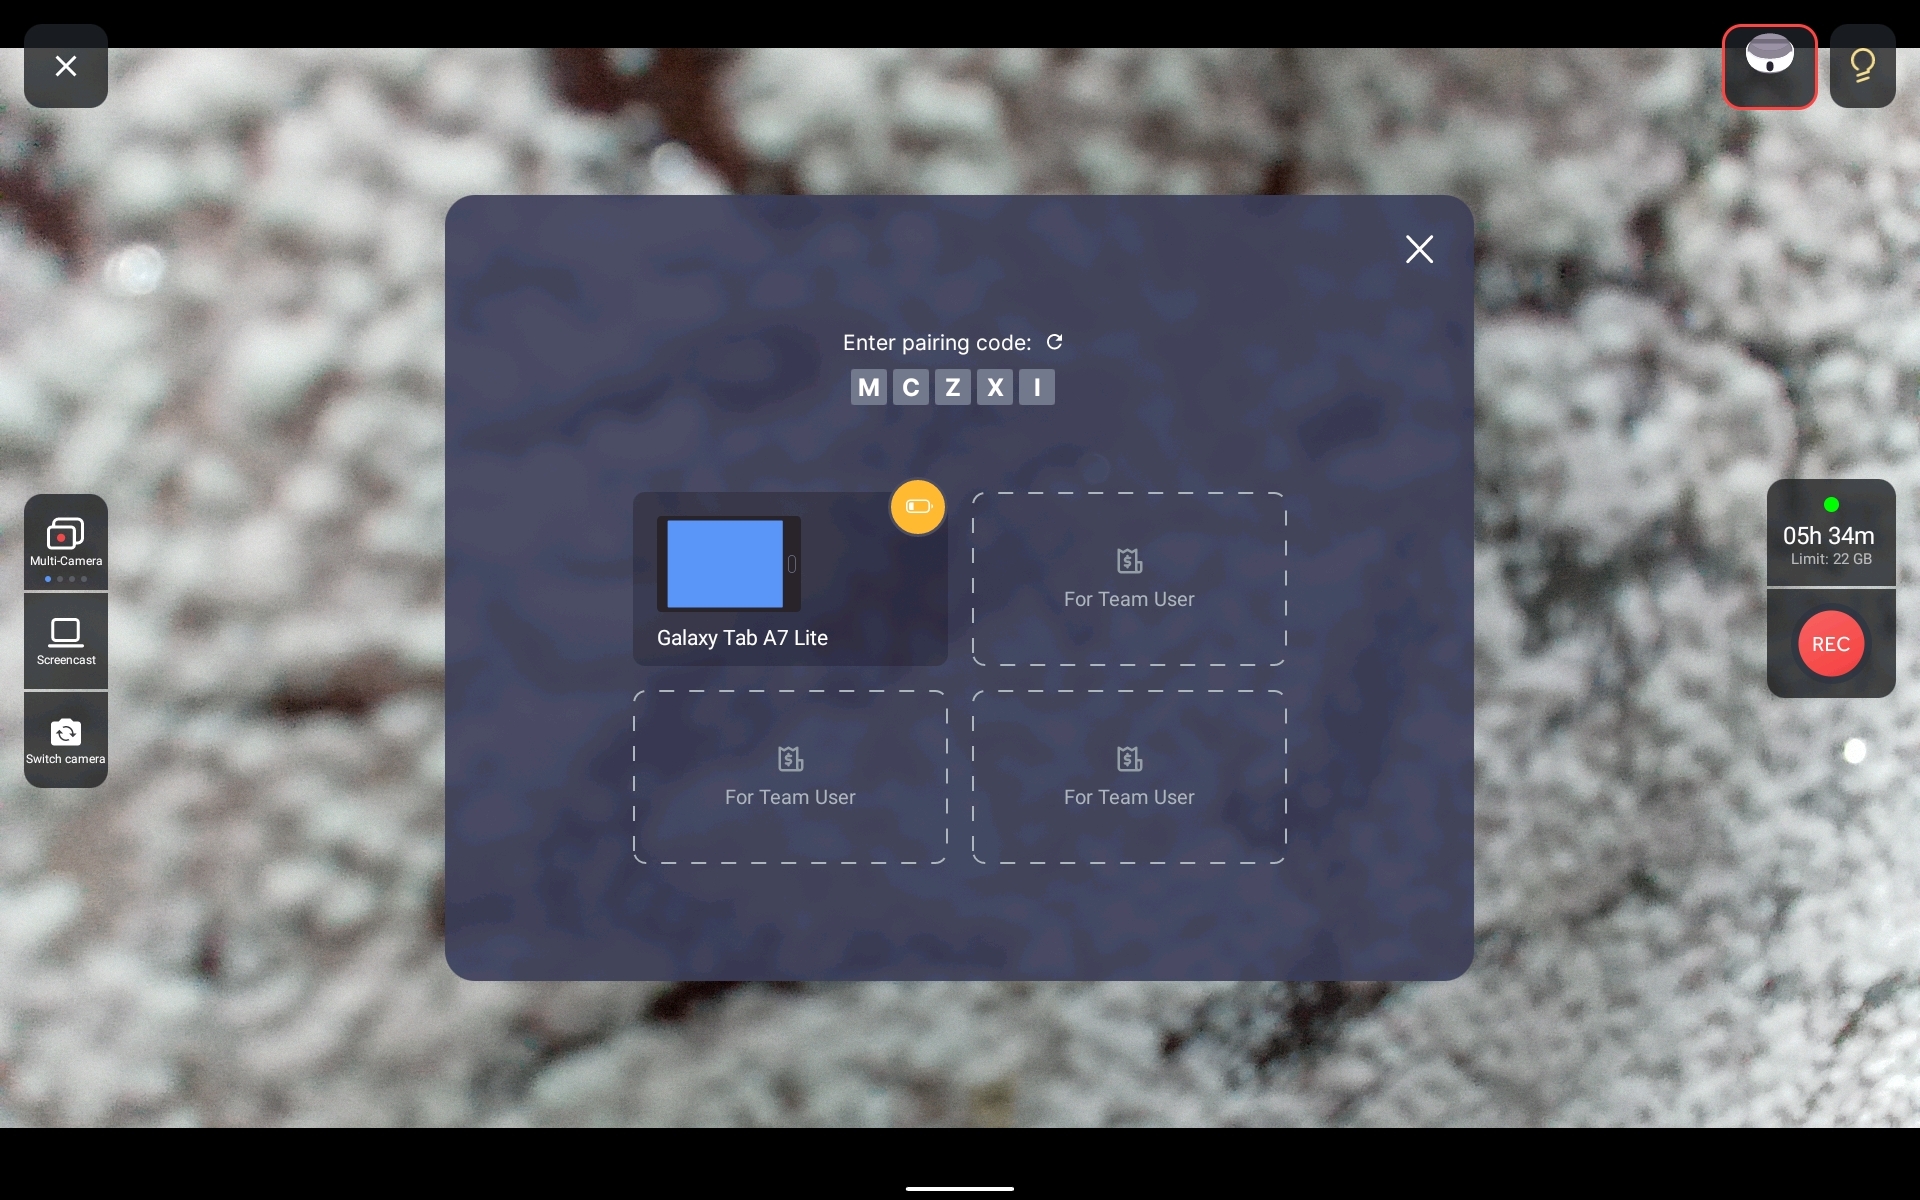Click the pairing code letter Z
Viewport: 1920px width, 1200px height.
point(952,386)
